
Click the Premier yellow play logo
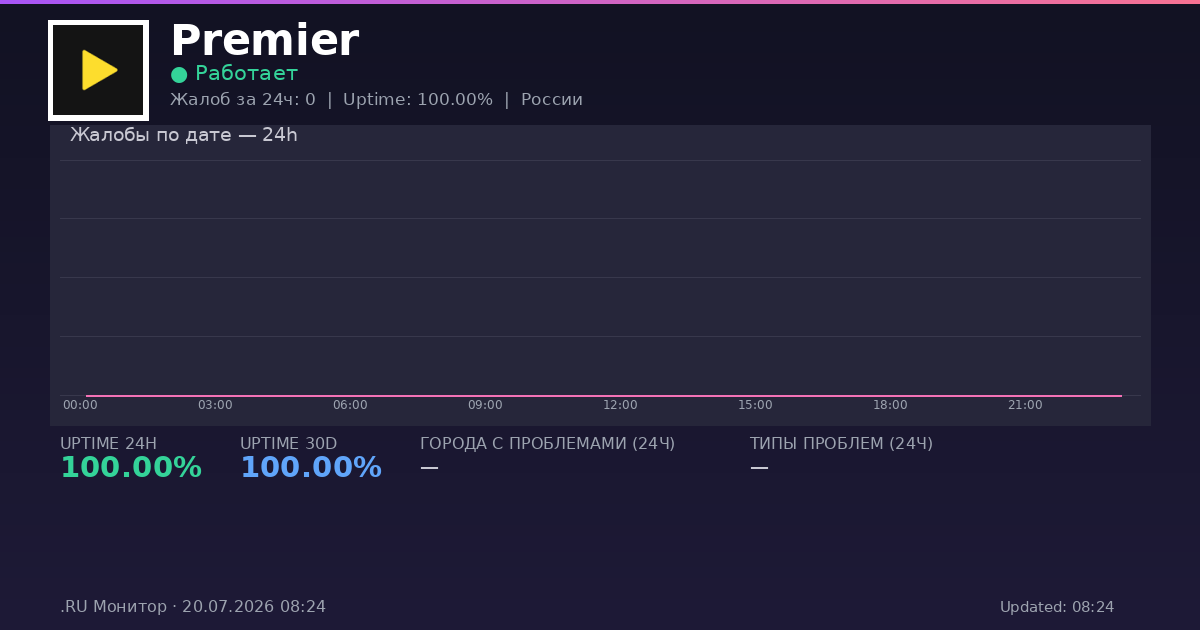[x=98, y=70]
